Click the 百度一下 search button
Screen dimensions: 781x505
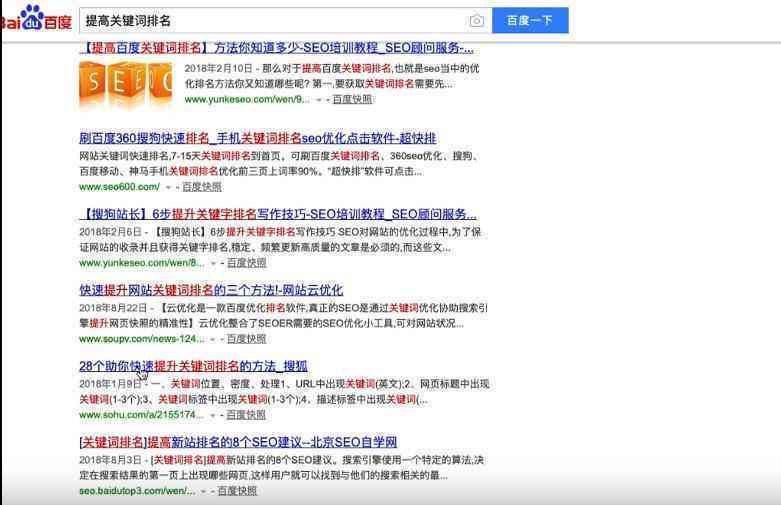pos(530,20)
